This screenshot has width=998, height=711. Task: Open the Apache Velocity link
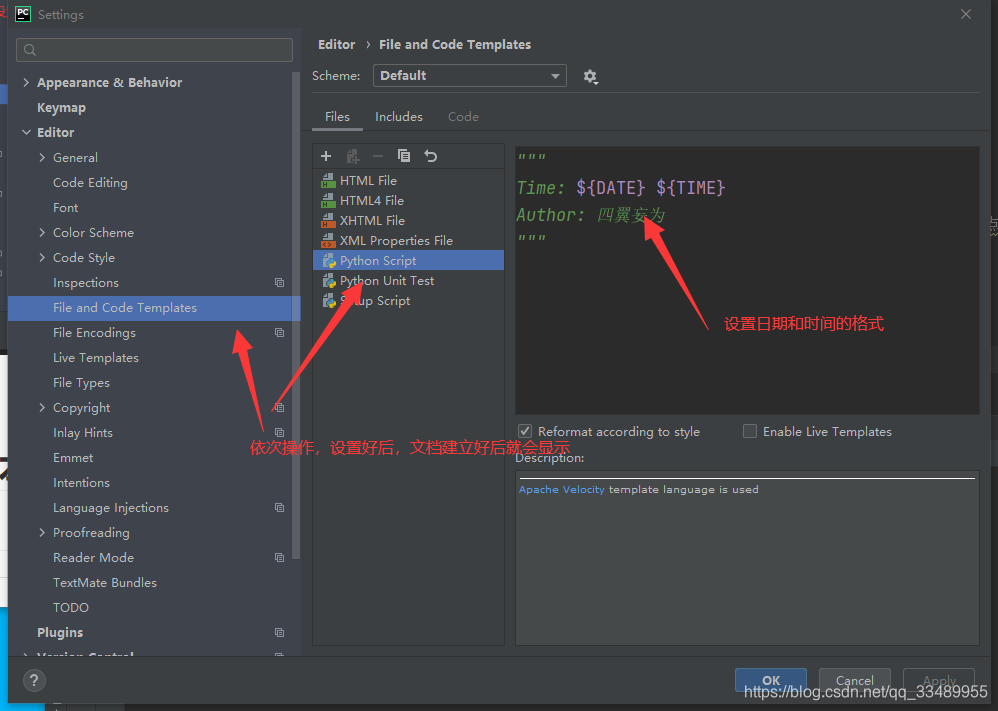(561, 489)
